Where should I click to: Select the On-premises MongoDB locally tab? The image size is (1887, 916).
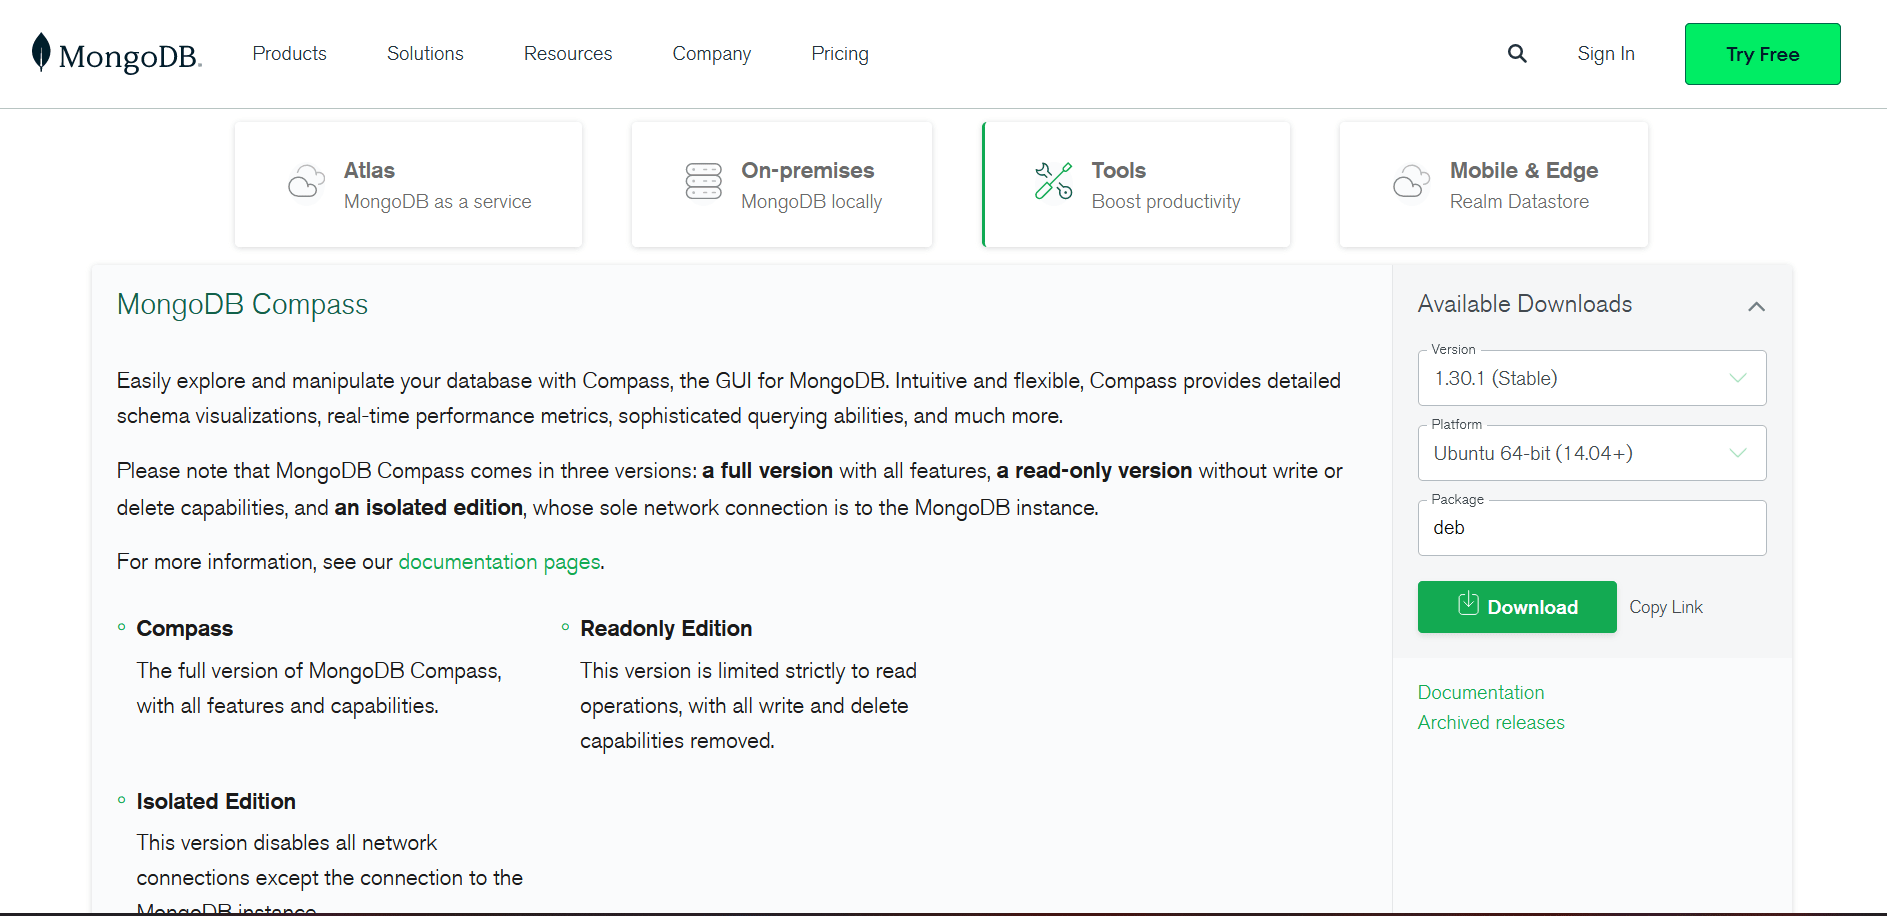pyautogui.click(x=782, y=184)
